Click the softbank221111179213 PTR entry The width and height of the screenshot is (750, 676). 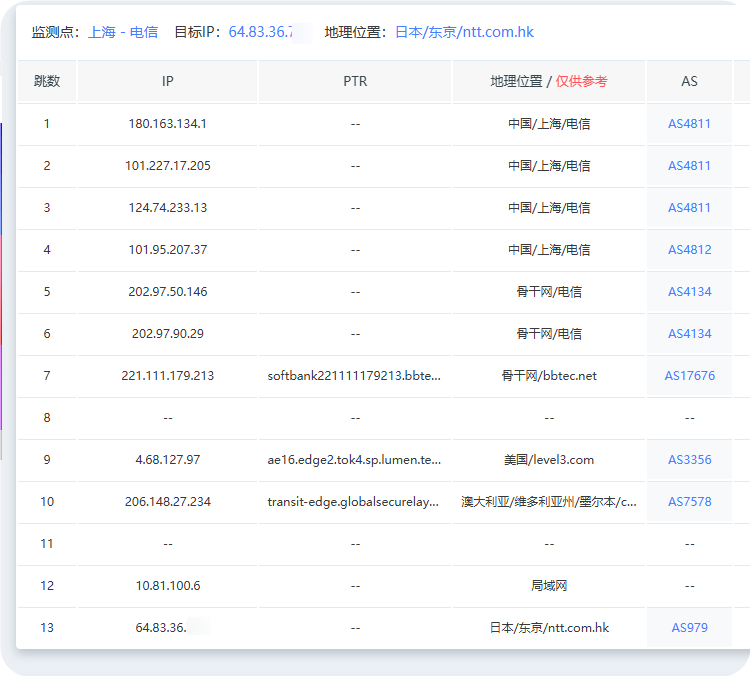coord(354,376)
